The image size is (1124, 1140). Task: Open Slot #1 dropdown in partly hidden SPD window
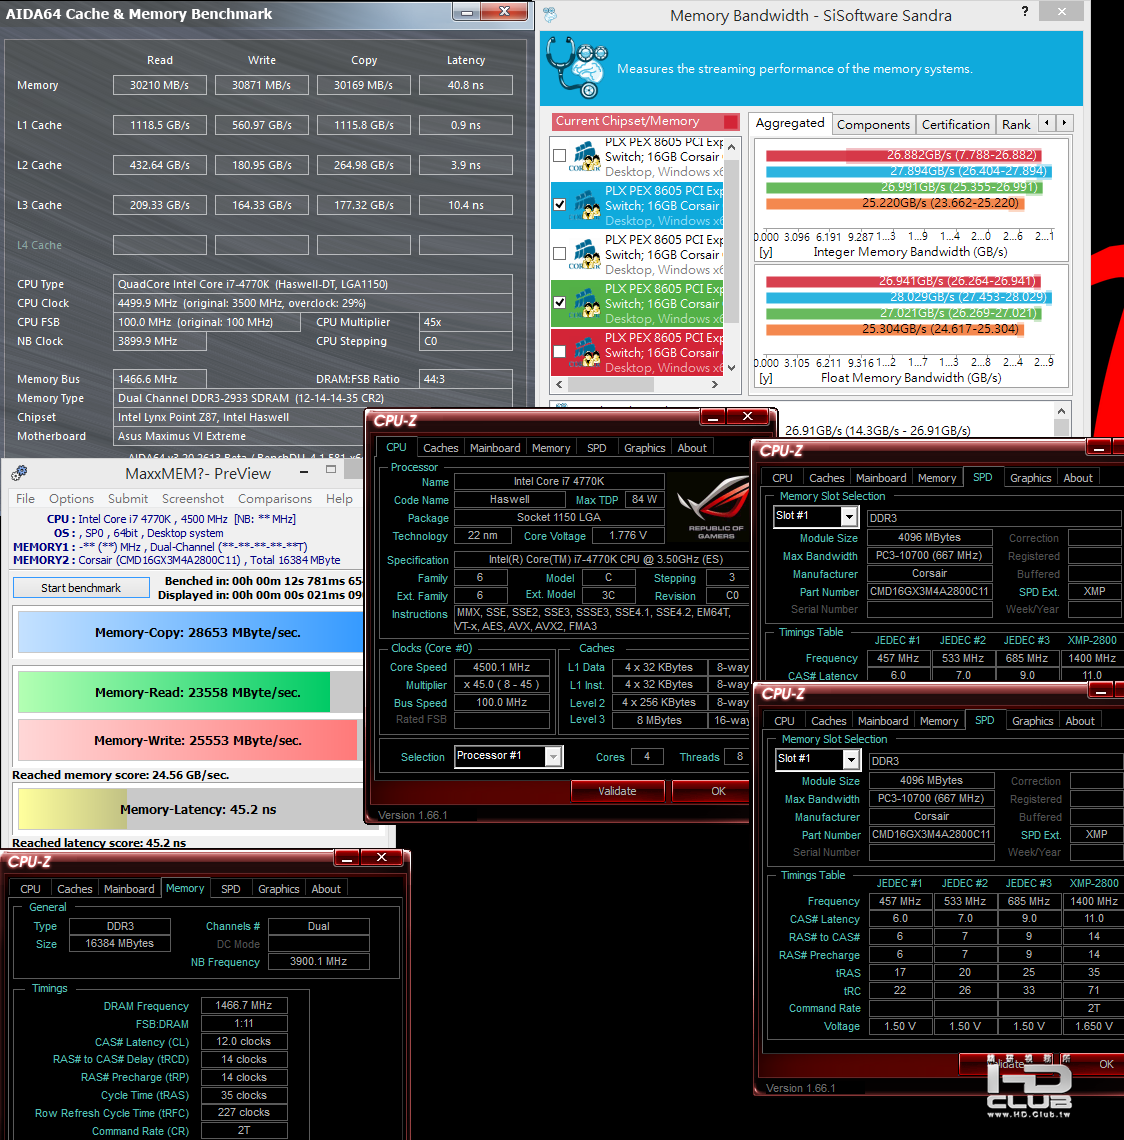[x=848, y=516]
